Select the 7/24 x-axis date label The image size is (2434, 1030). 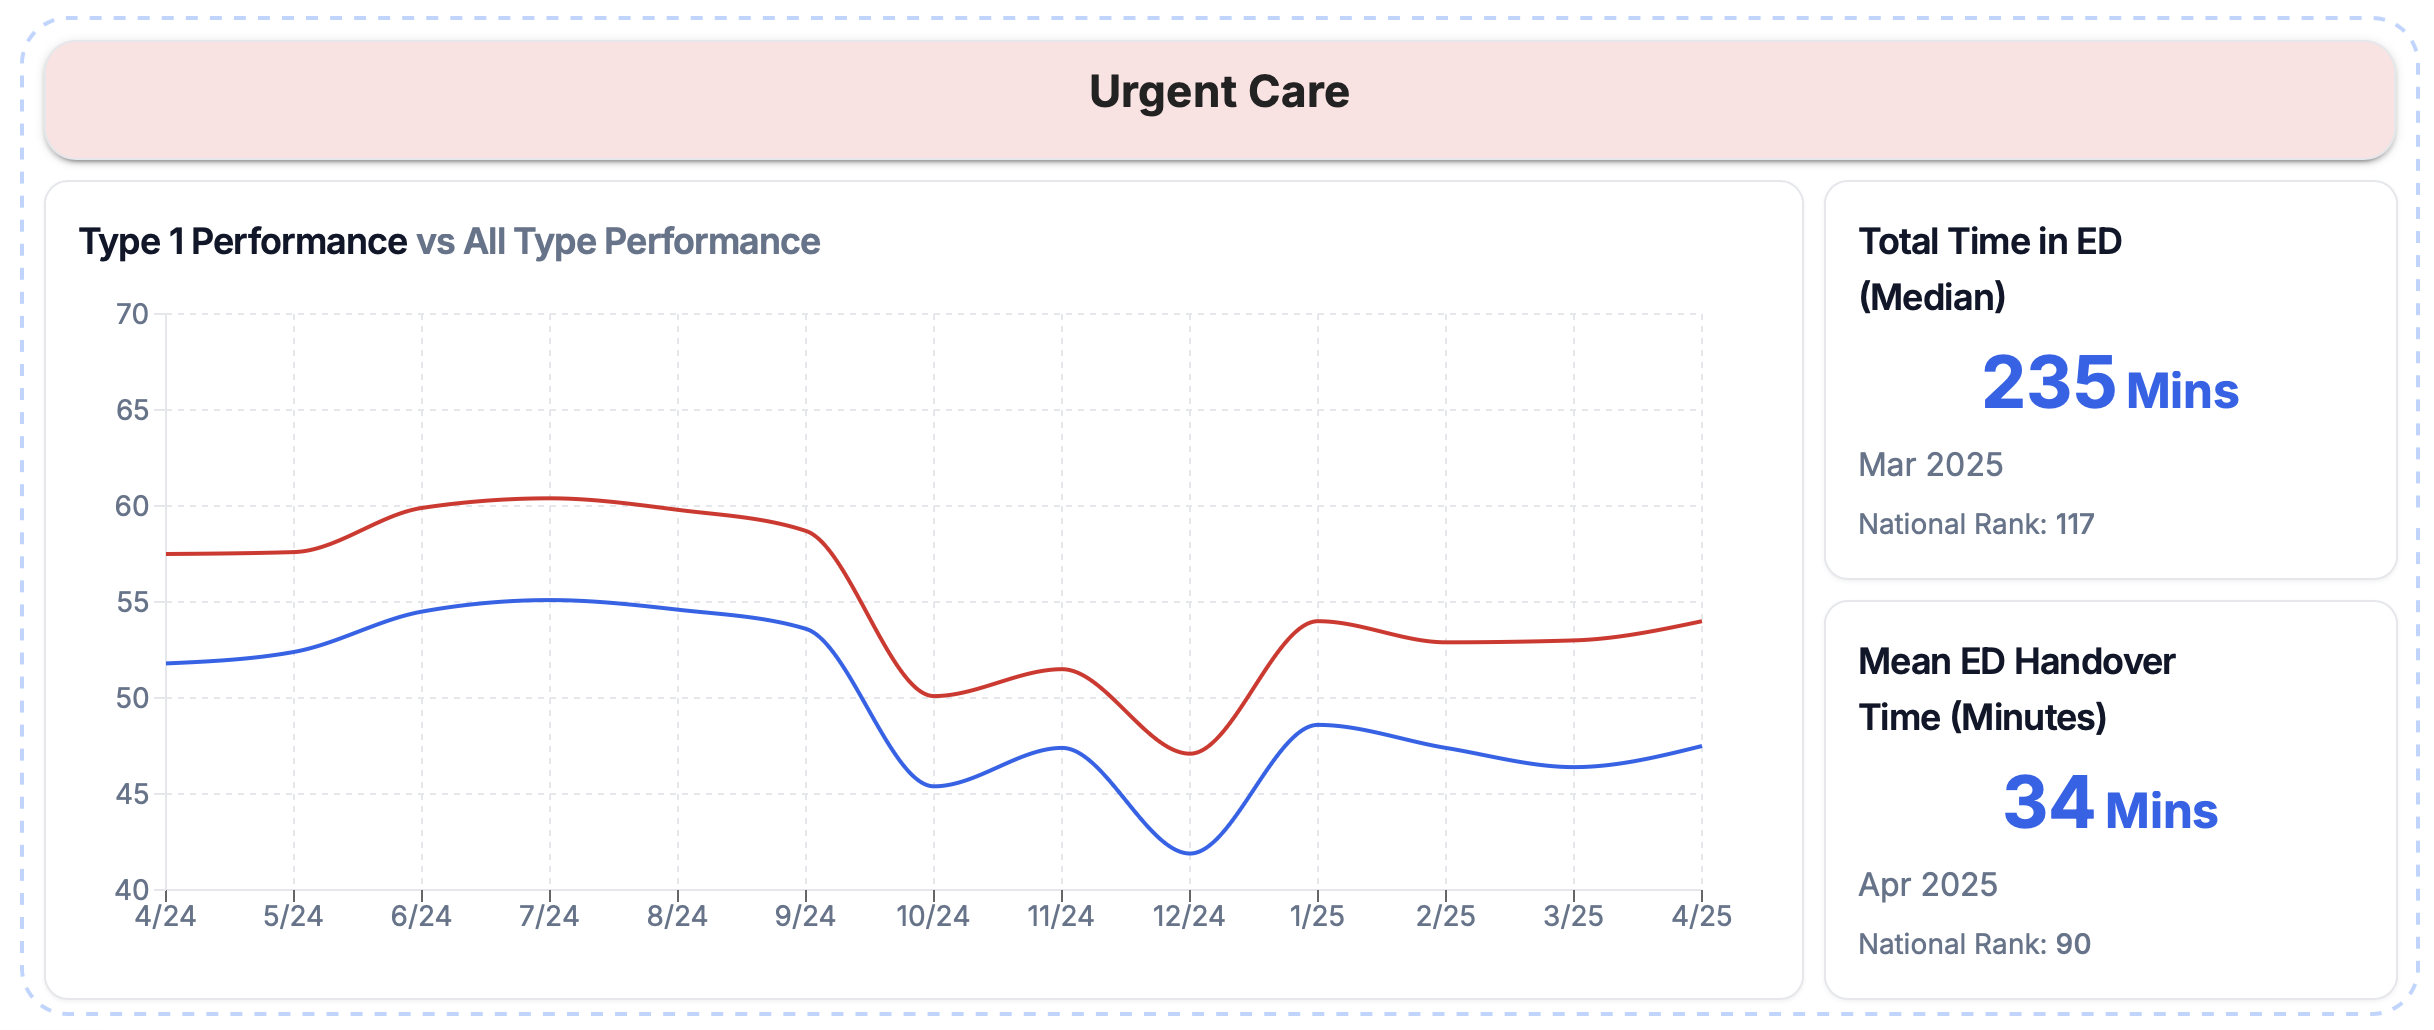click(x=549, y=916)
